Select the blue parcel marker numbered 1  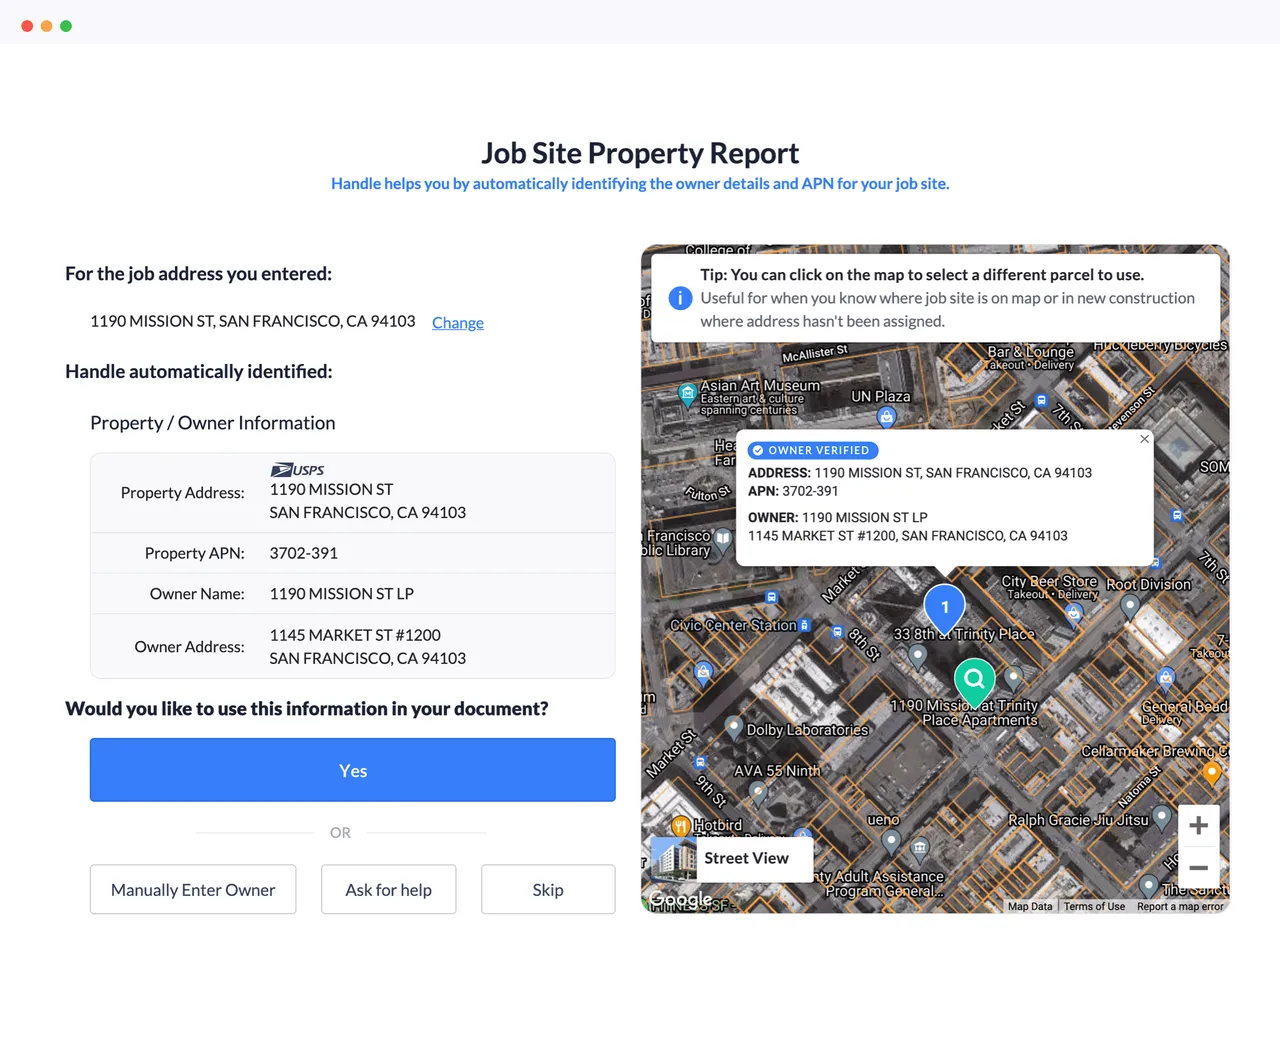point(944,608)
